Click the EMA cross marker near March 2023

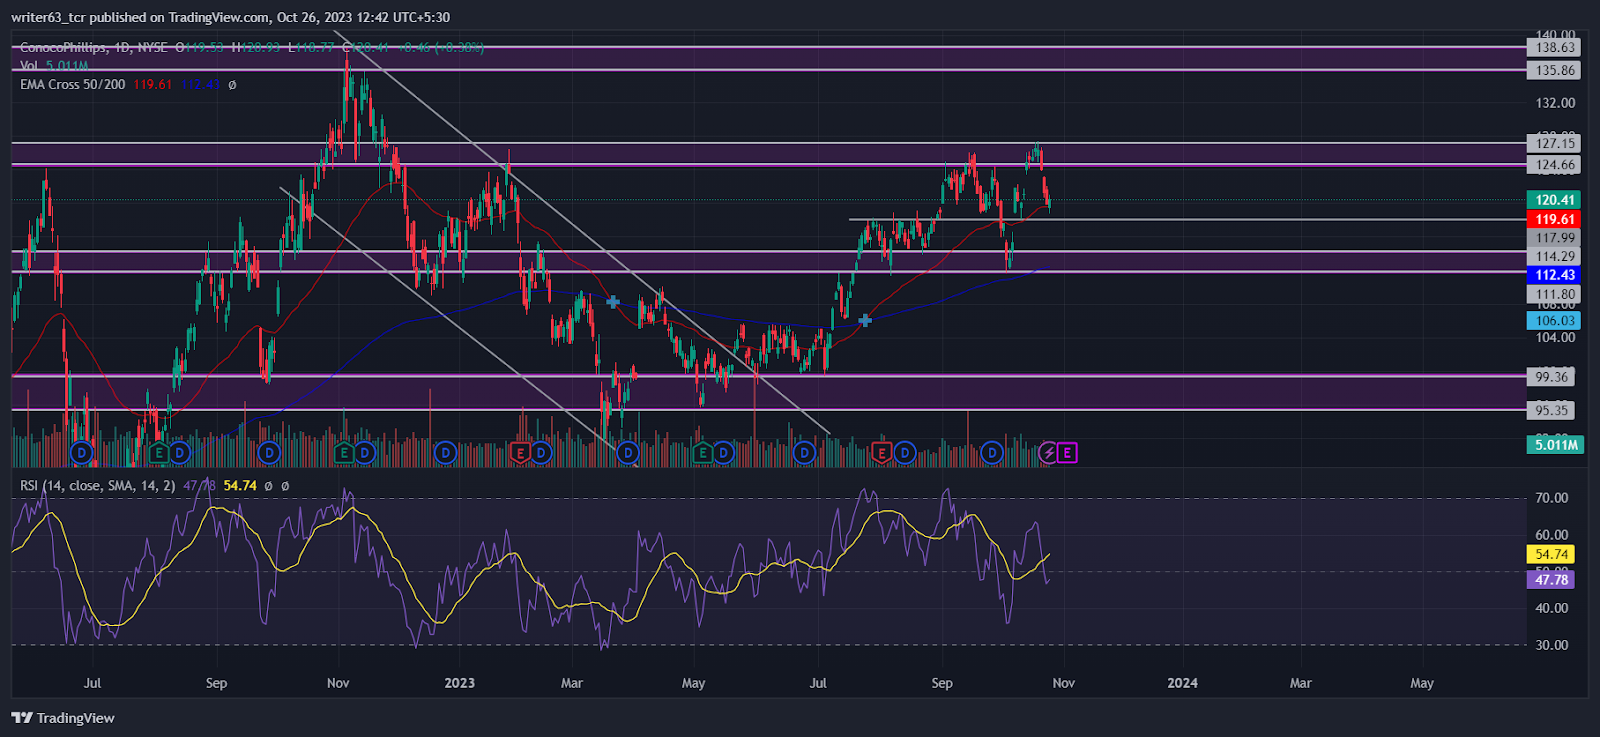(612, 301)
